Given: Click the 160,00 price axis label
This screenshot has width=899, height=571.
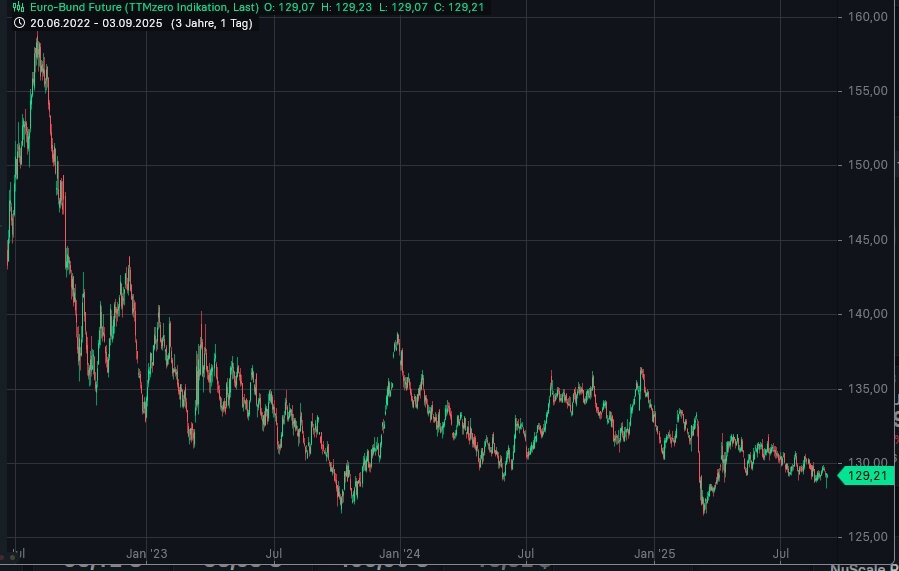Looking at the screenshot, I should 866,17.
